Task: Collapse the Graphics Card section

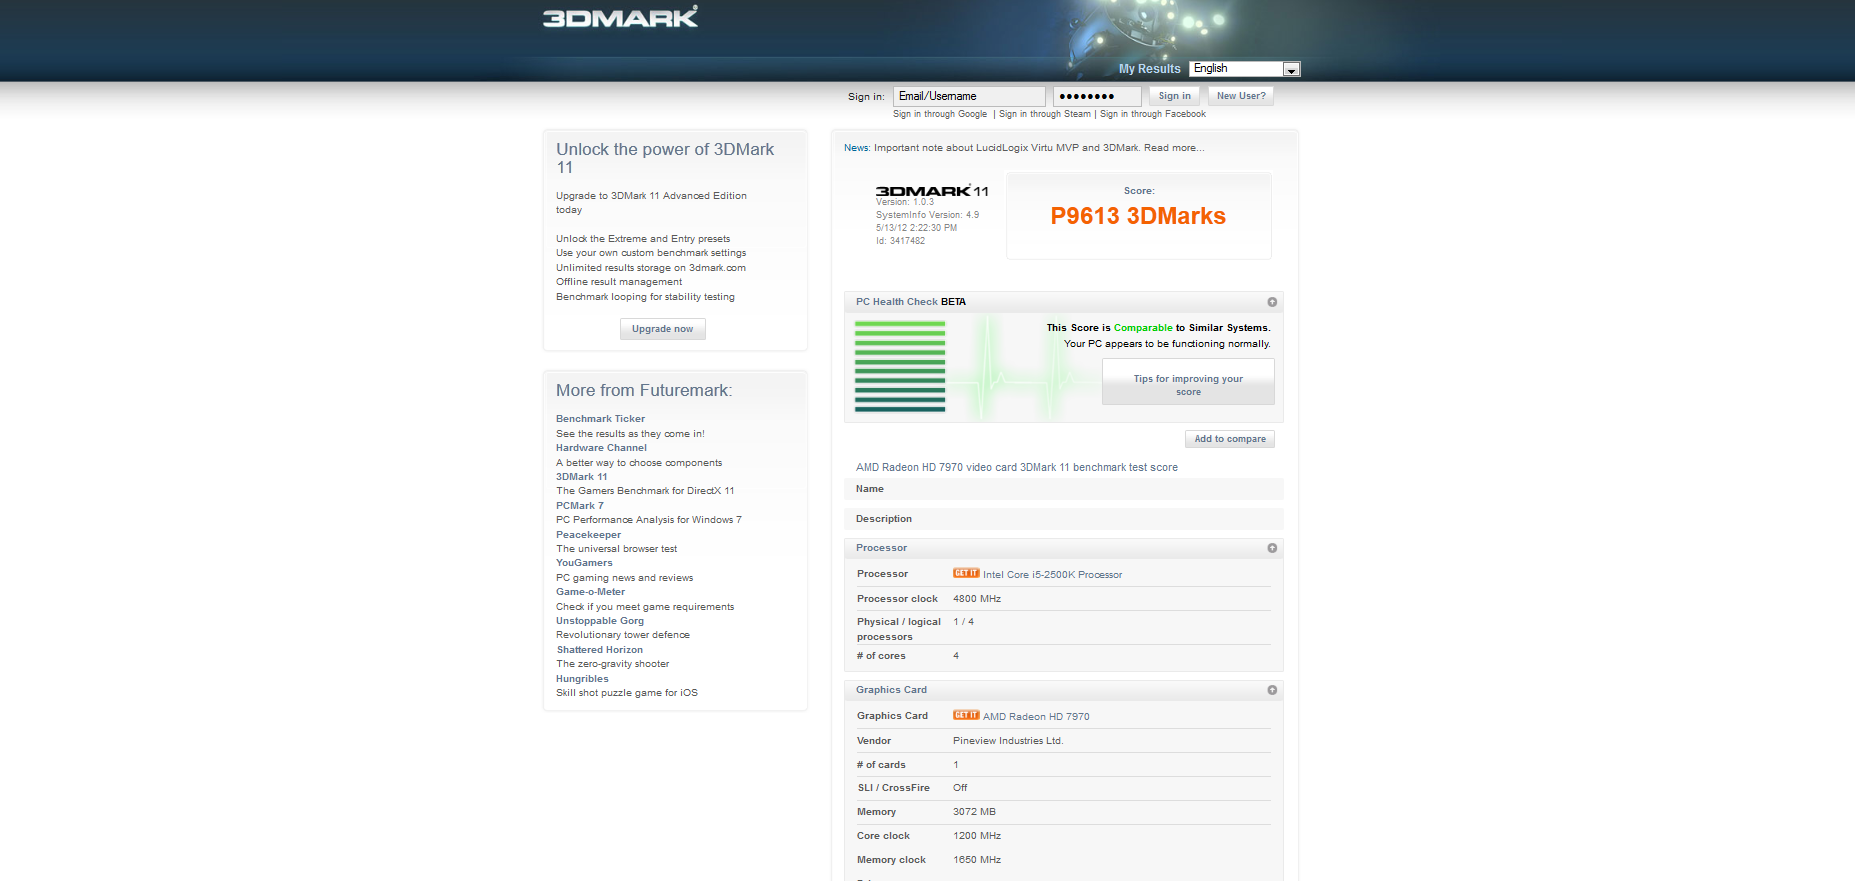Action: (x=1272, y=690)
